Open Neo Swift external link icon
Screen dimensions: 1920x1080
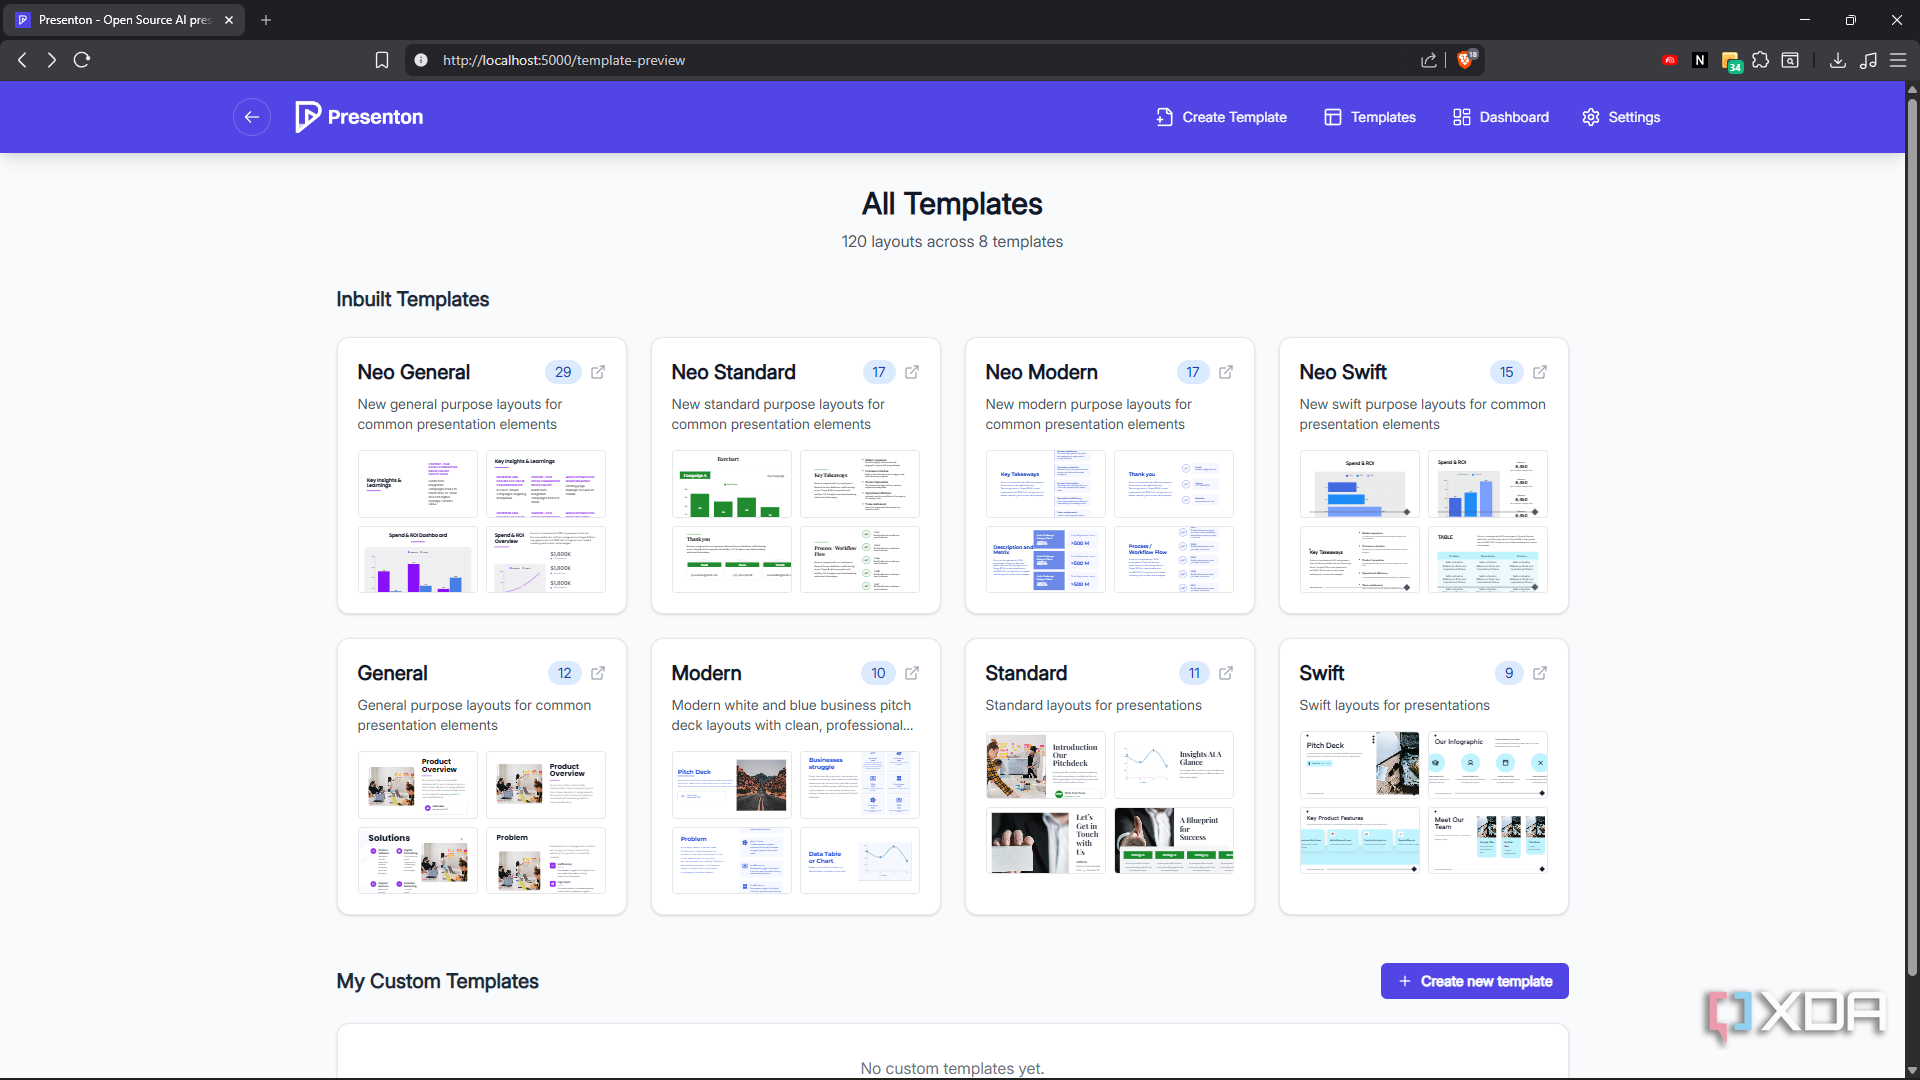1540,372
